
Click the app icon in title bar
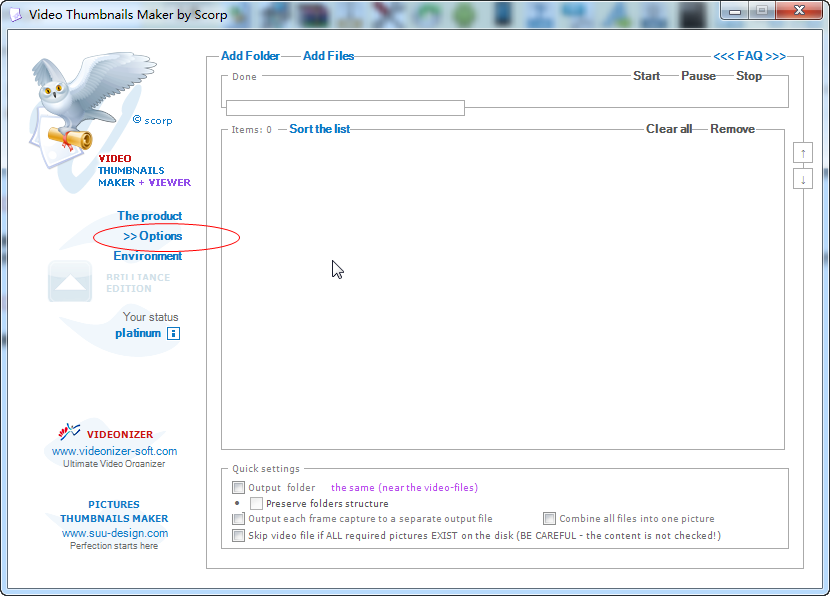15,15
